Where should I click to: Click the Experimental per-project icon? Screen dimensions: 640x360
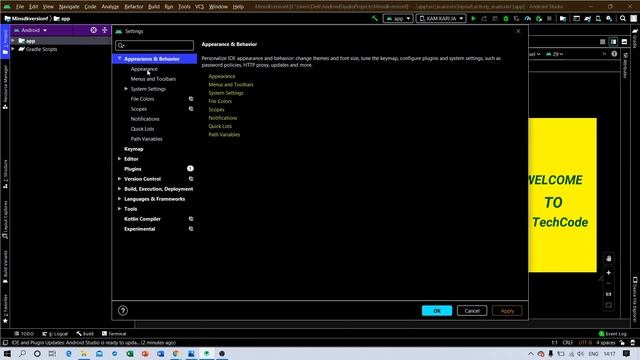pyautogui.click(x=191, y=229)
